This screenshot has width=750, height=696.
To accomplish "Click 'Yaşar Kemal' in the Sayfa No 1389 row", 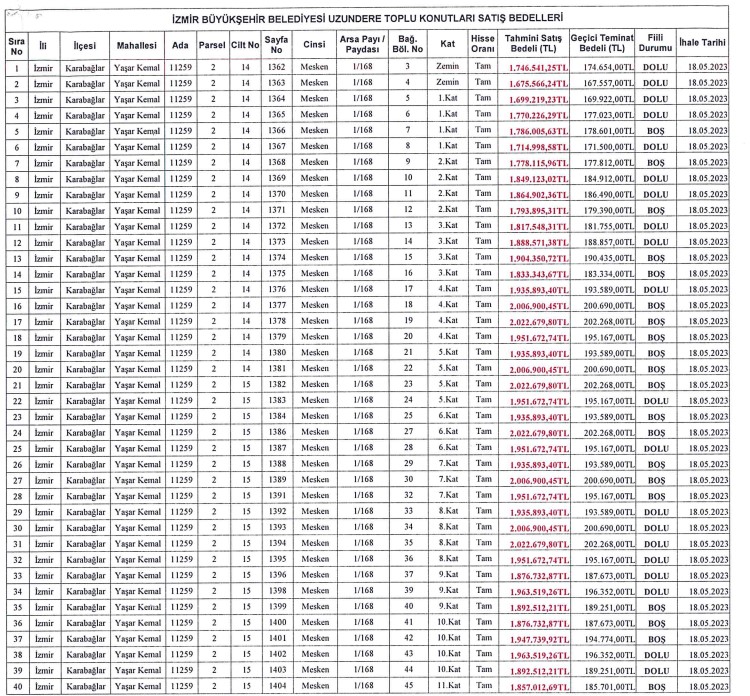I will point(138,480).
